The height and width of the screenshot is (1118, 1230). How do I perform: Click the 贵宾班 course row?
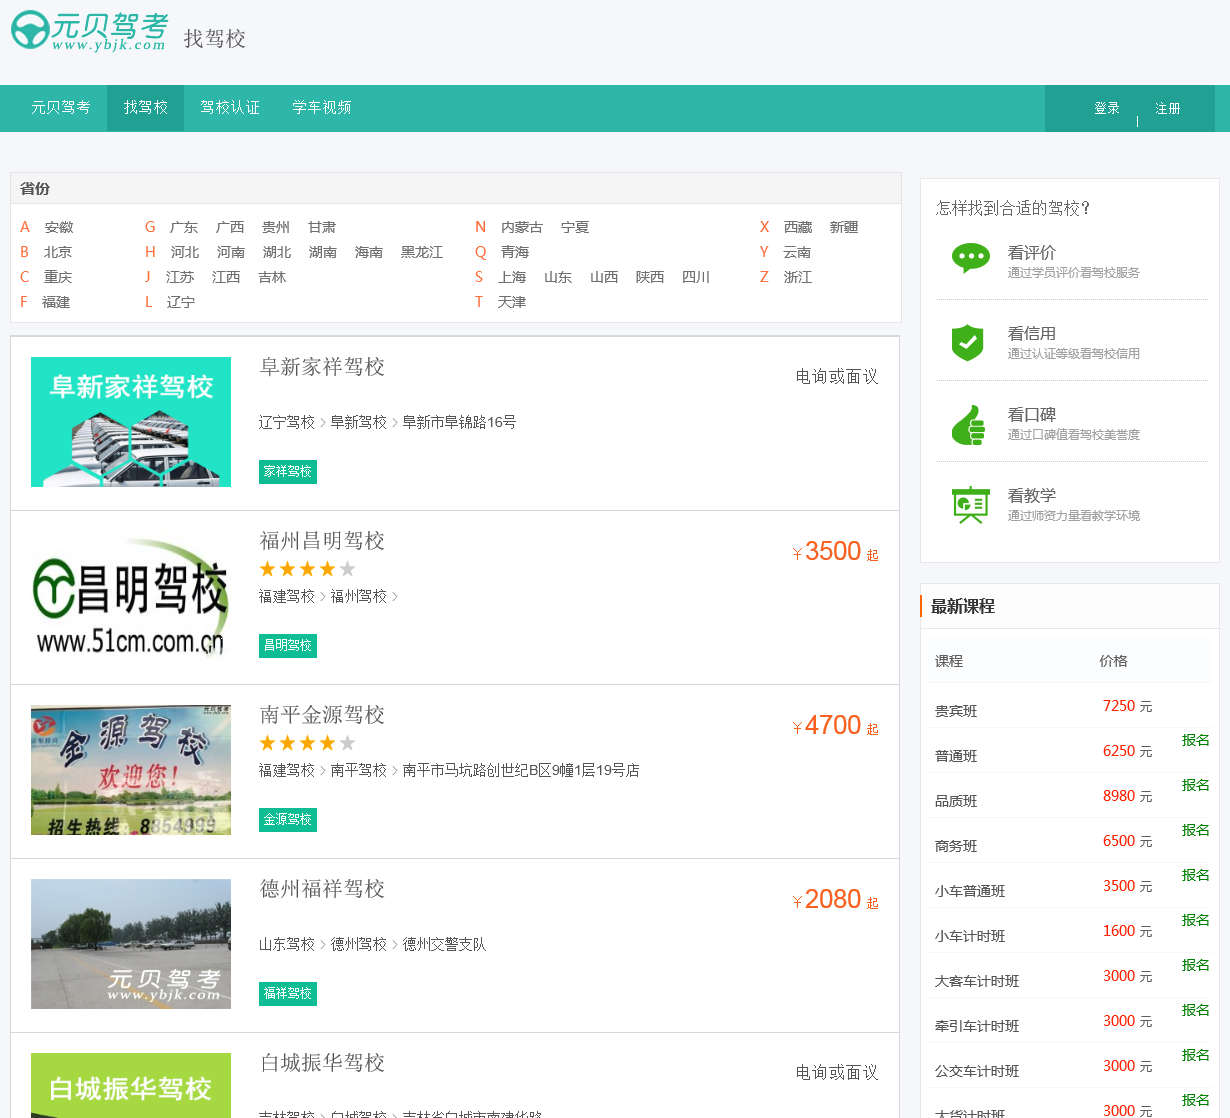click(1070, 708)
